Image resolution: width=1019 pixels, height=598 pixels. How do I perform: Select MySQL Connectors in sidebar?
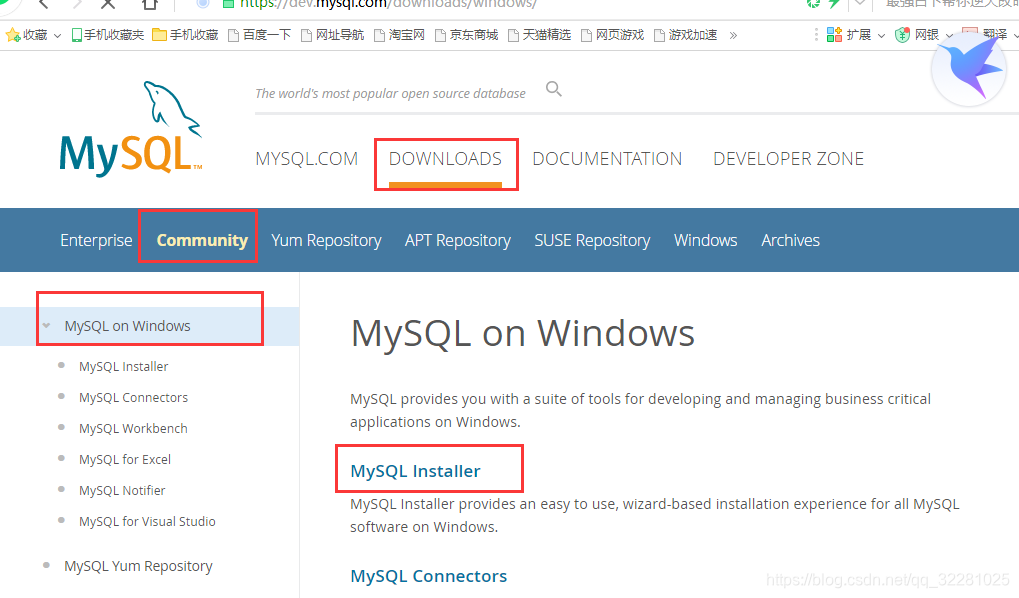click(x=133, y=397)
